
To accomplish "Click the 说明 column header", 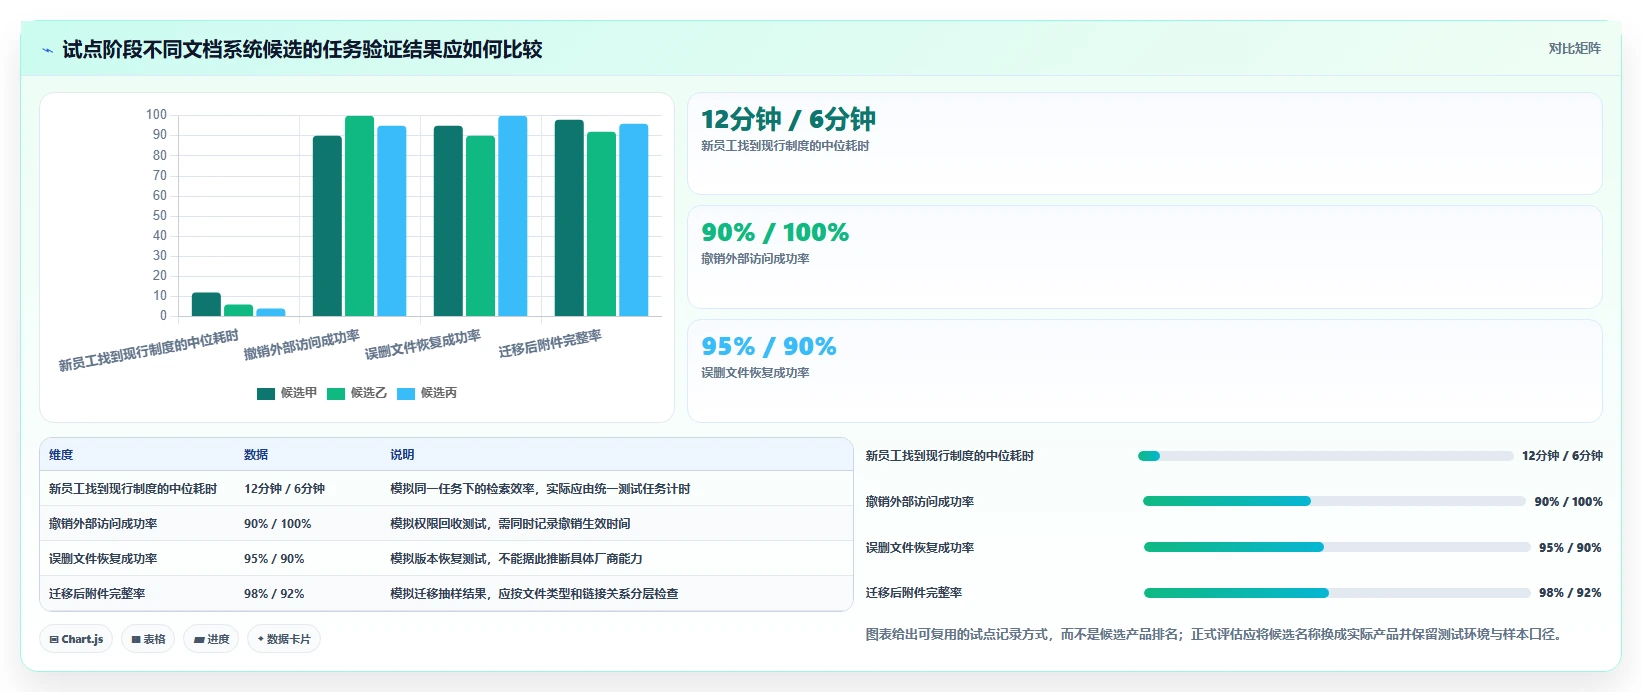I will (x=402, y=455).
